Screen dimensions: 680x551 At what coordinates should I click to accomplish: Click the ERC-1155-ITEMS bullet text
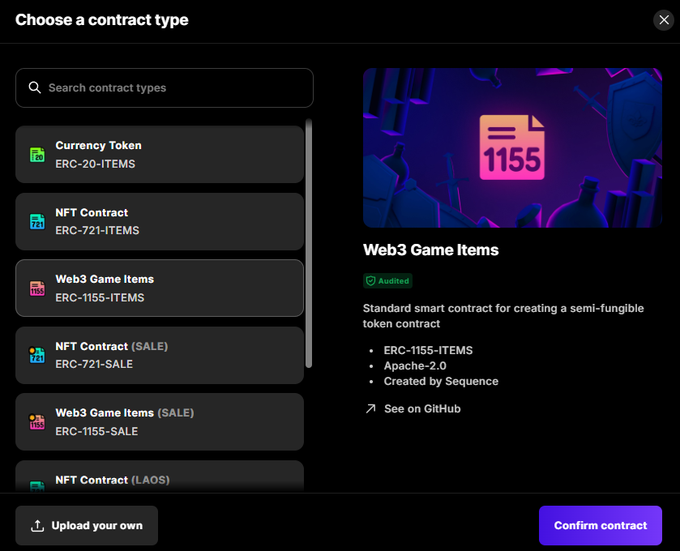428,350
